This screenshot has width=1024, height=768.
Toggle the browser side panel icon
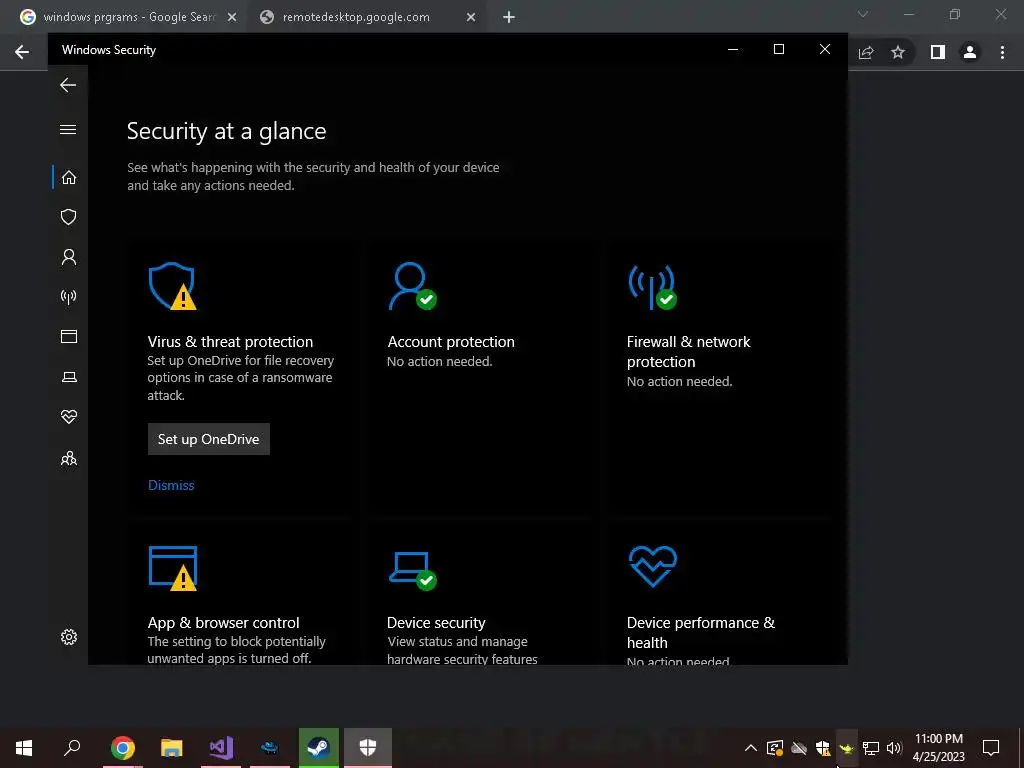(x=938, y=52)
